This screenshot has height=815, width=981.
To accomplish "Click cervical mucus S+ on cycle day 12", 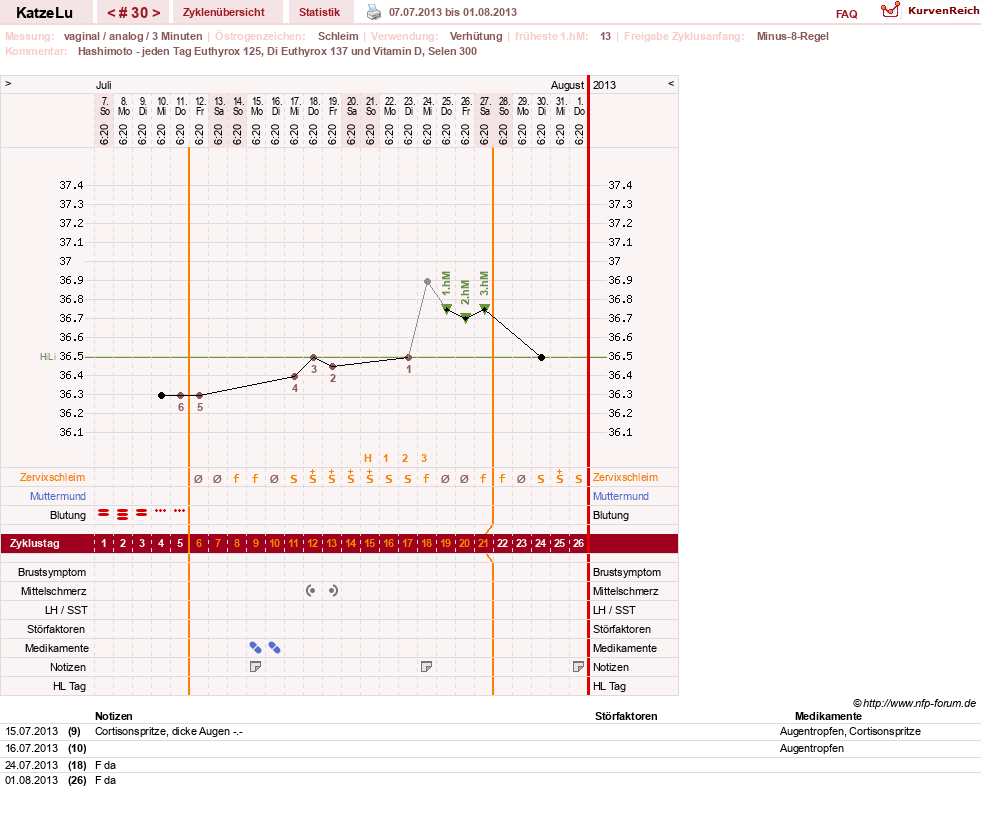I will tap(313, 477).
